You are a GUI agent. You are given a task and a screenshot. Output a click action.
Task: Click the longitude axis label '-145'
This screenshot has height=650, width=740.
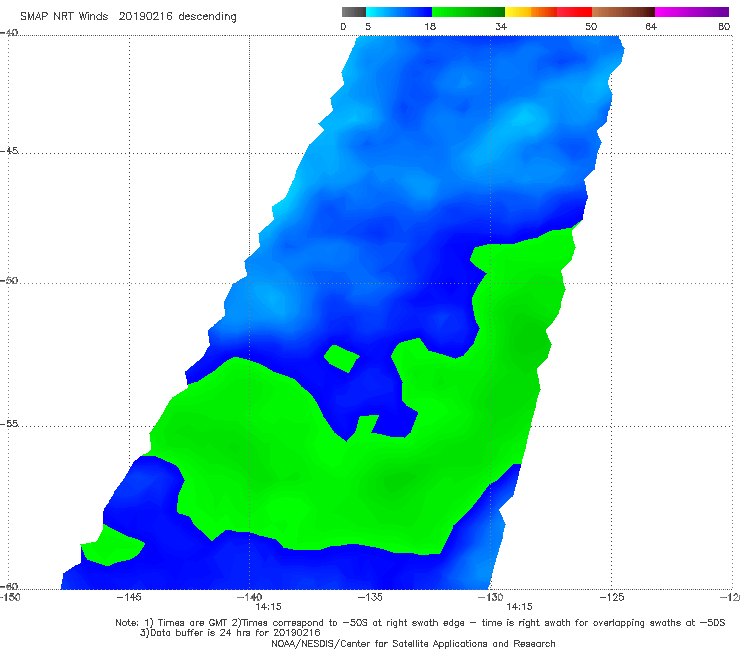129,597
